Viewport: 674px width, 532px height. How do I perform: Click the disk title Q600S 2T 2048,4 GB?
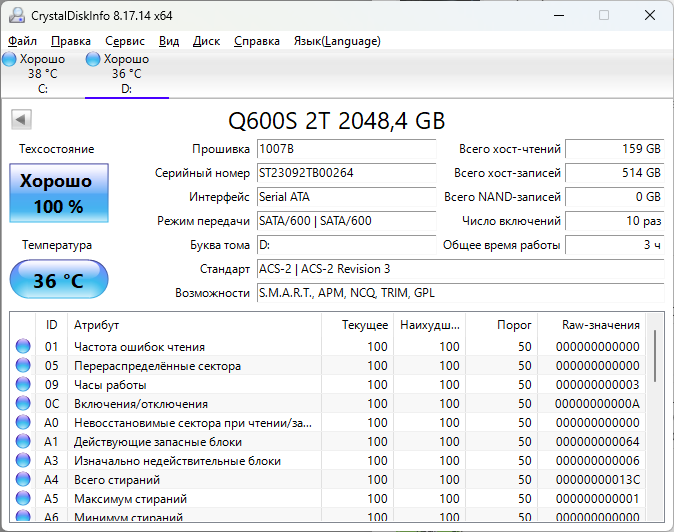(337, 121)
